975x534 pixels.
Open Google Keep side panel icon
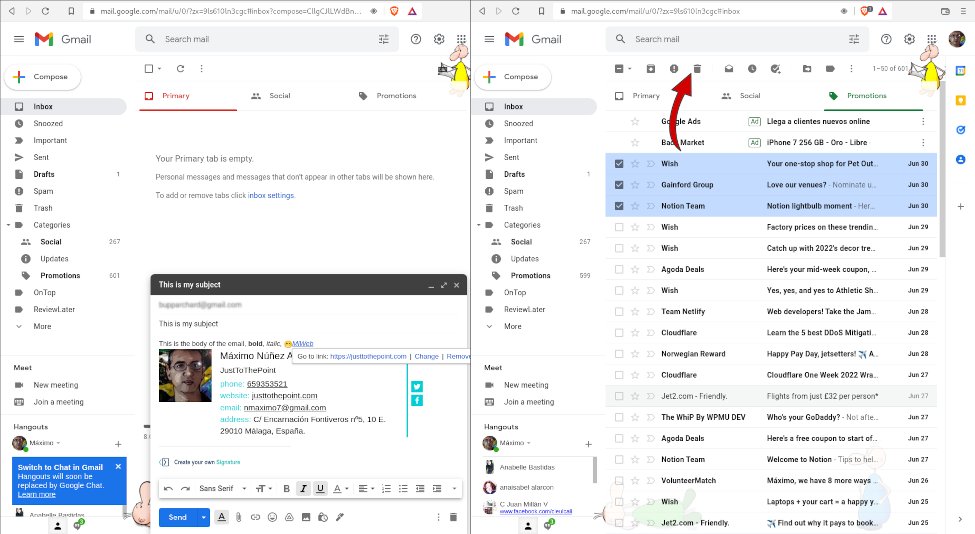[x=961, y=100]
